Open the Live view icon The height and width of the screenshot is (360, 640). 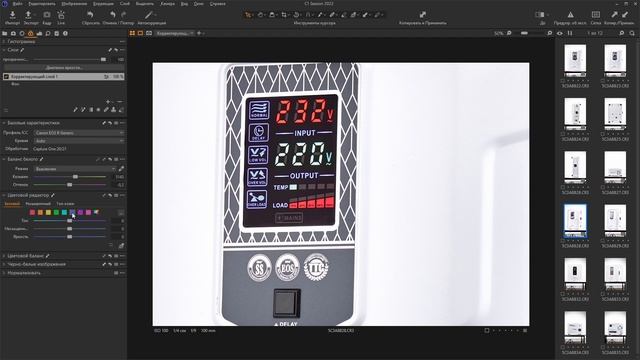click(x=61, y=15)
